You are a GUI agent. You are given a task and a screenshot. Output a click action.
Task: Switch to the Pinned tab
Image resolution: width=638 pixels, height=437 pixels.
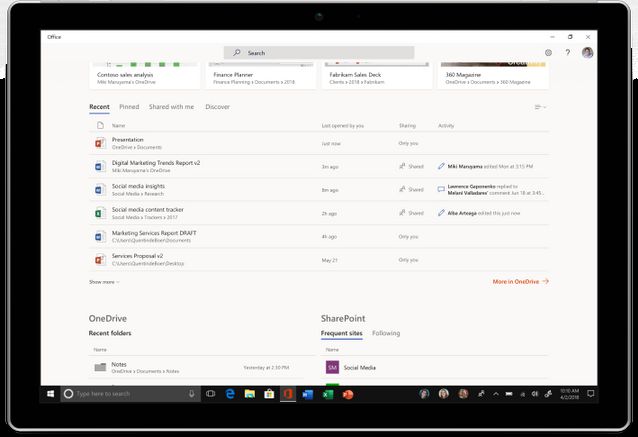tap(129, 107)
